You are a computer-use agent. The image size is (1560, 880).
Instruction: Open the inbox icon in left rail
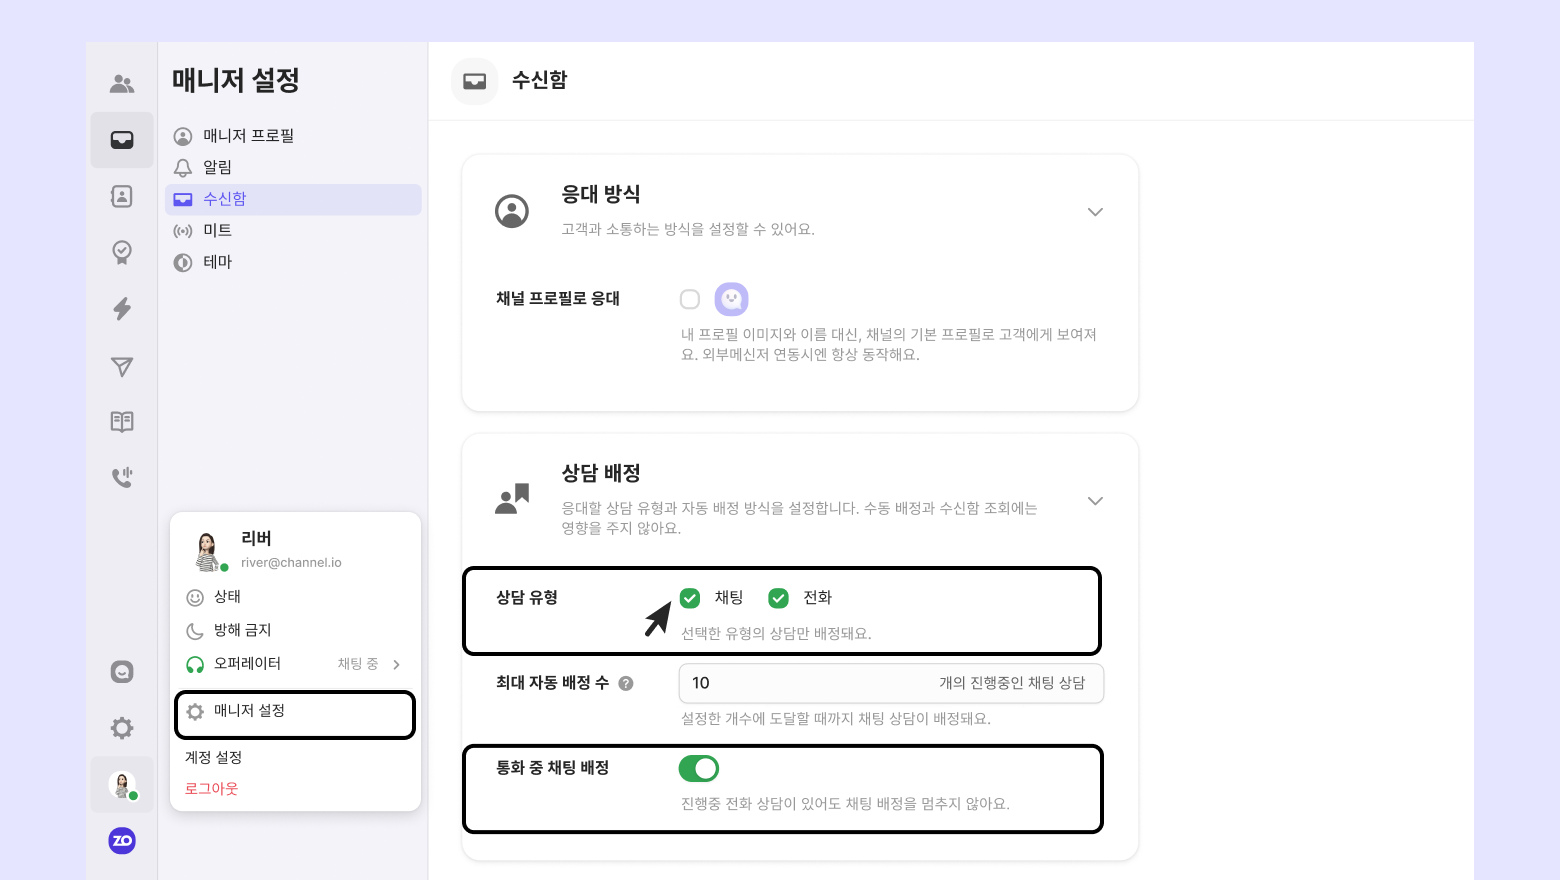coord(122,140)
